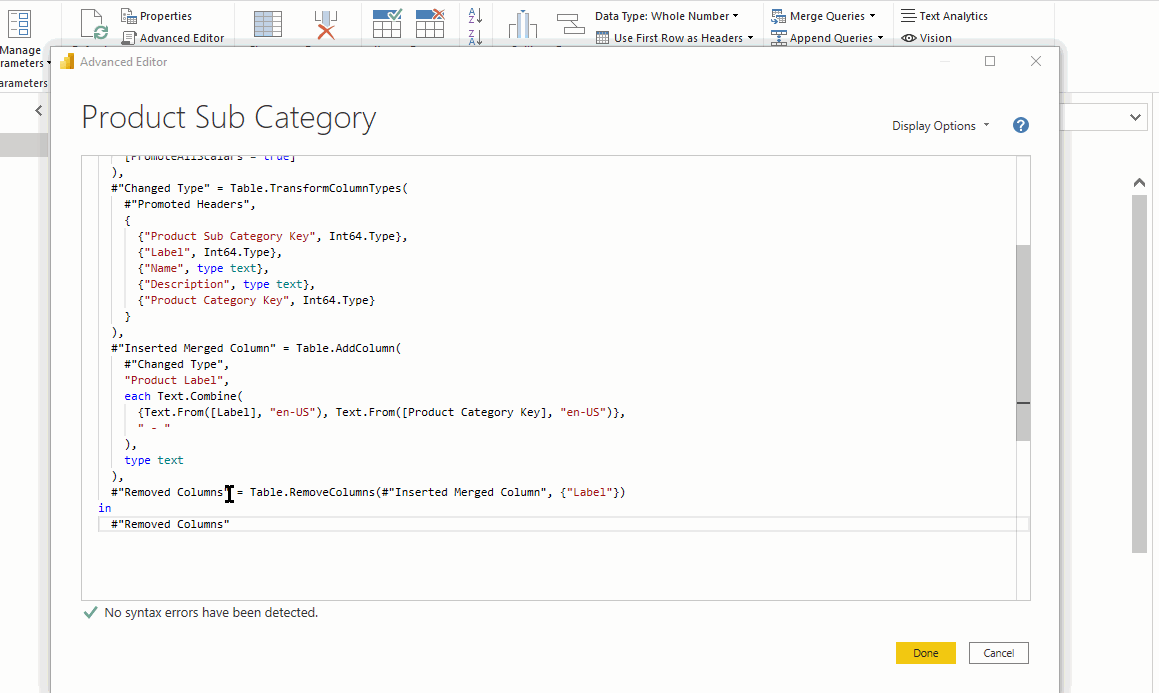Viewport: 1159px width, 693px height.
Task: Sort descending with the Z-A icon
Action: (475, 36)
